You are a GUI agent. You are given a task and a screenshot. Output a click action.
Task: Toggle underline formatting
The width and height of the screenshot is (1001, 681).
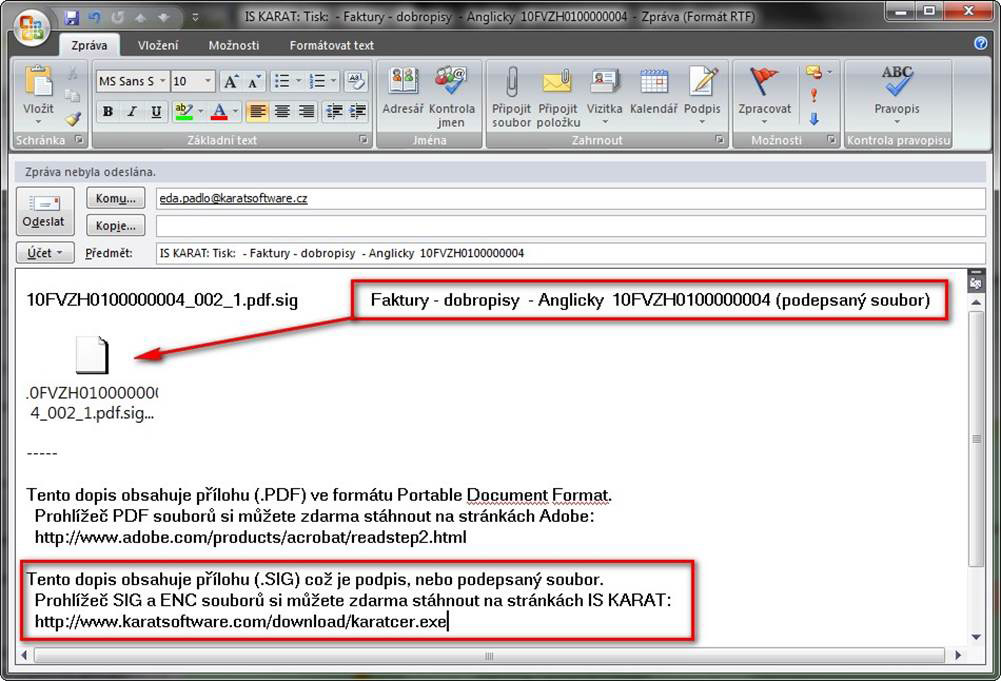[x=156, y=112]
